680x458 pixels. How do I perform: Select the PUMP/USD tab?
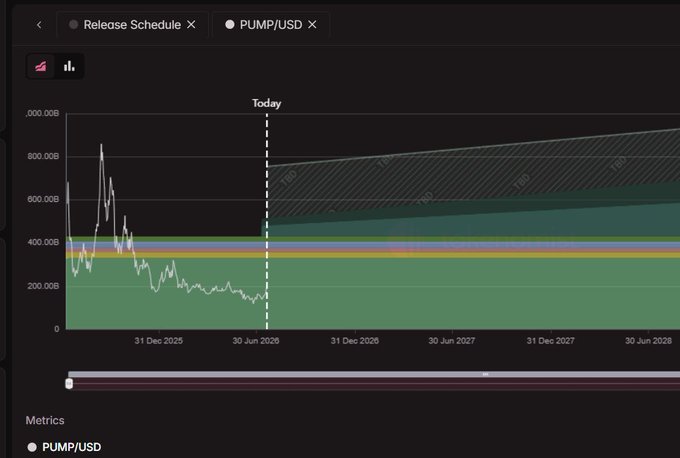point(271,25)
